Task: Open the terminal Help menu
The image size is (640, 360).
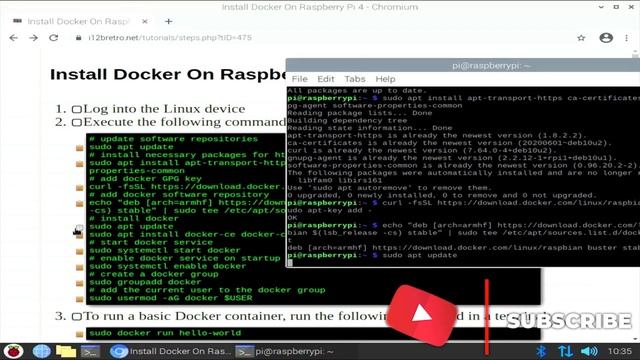Action: (x=385, y=79)
